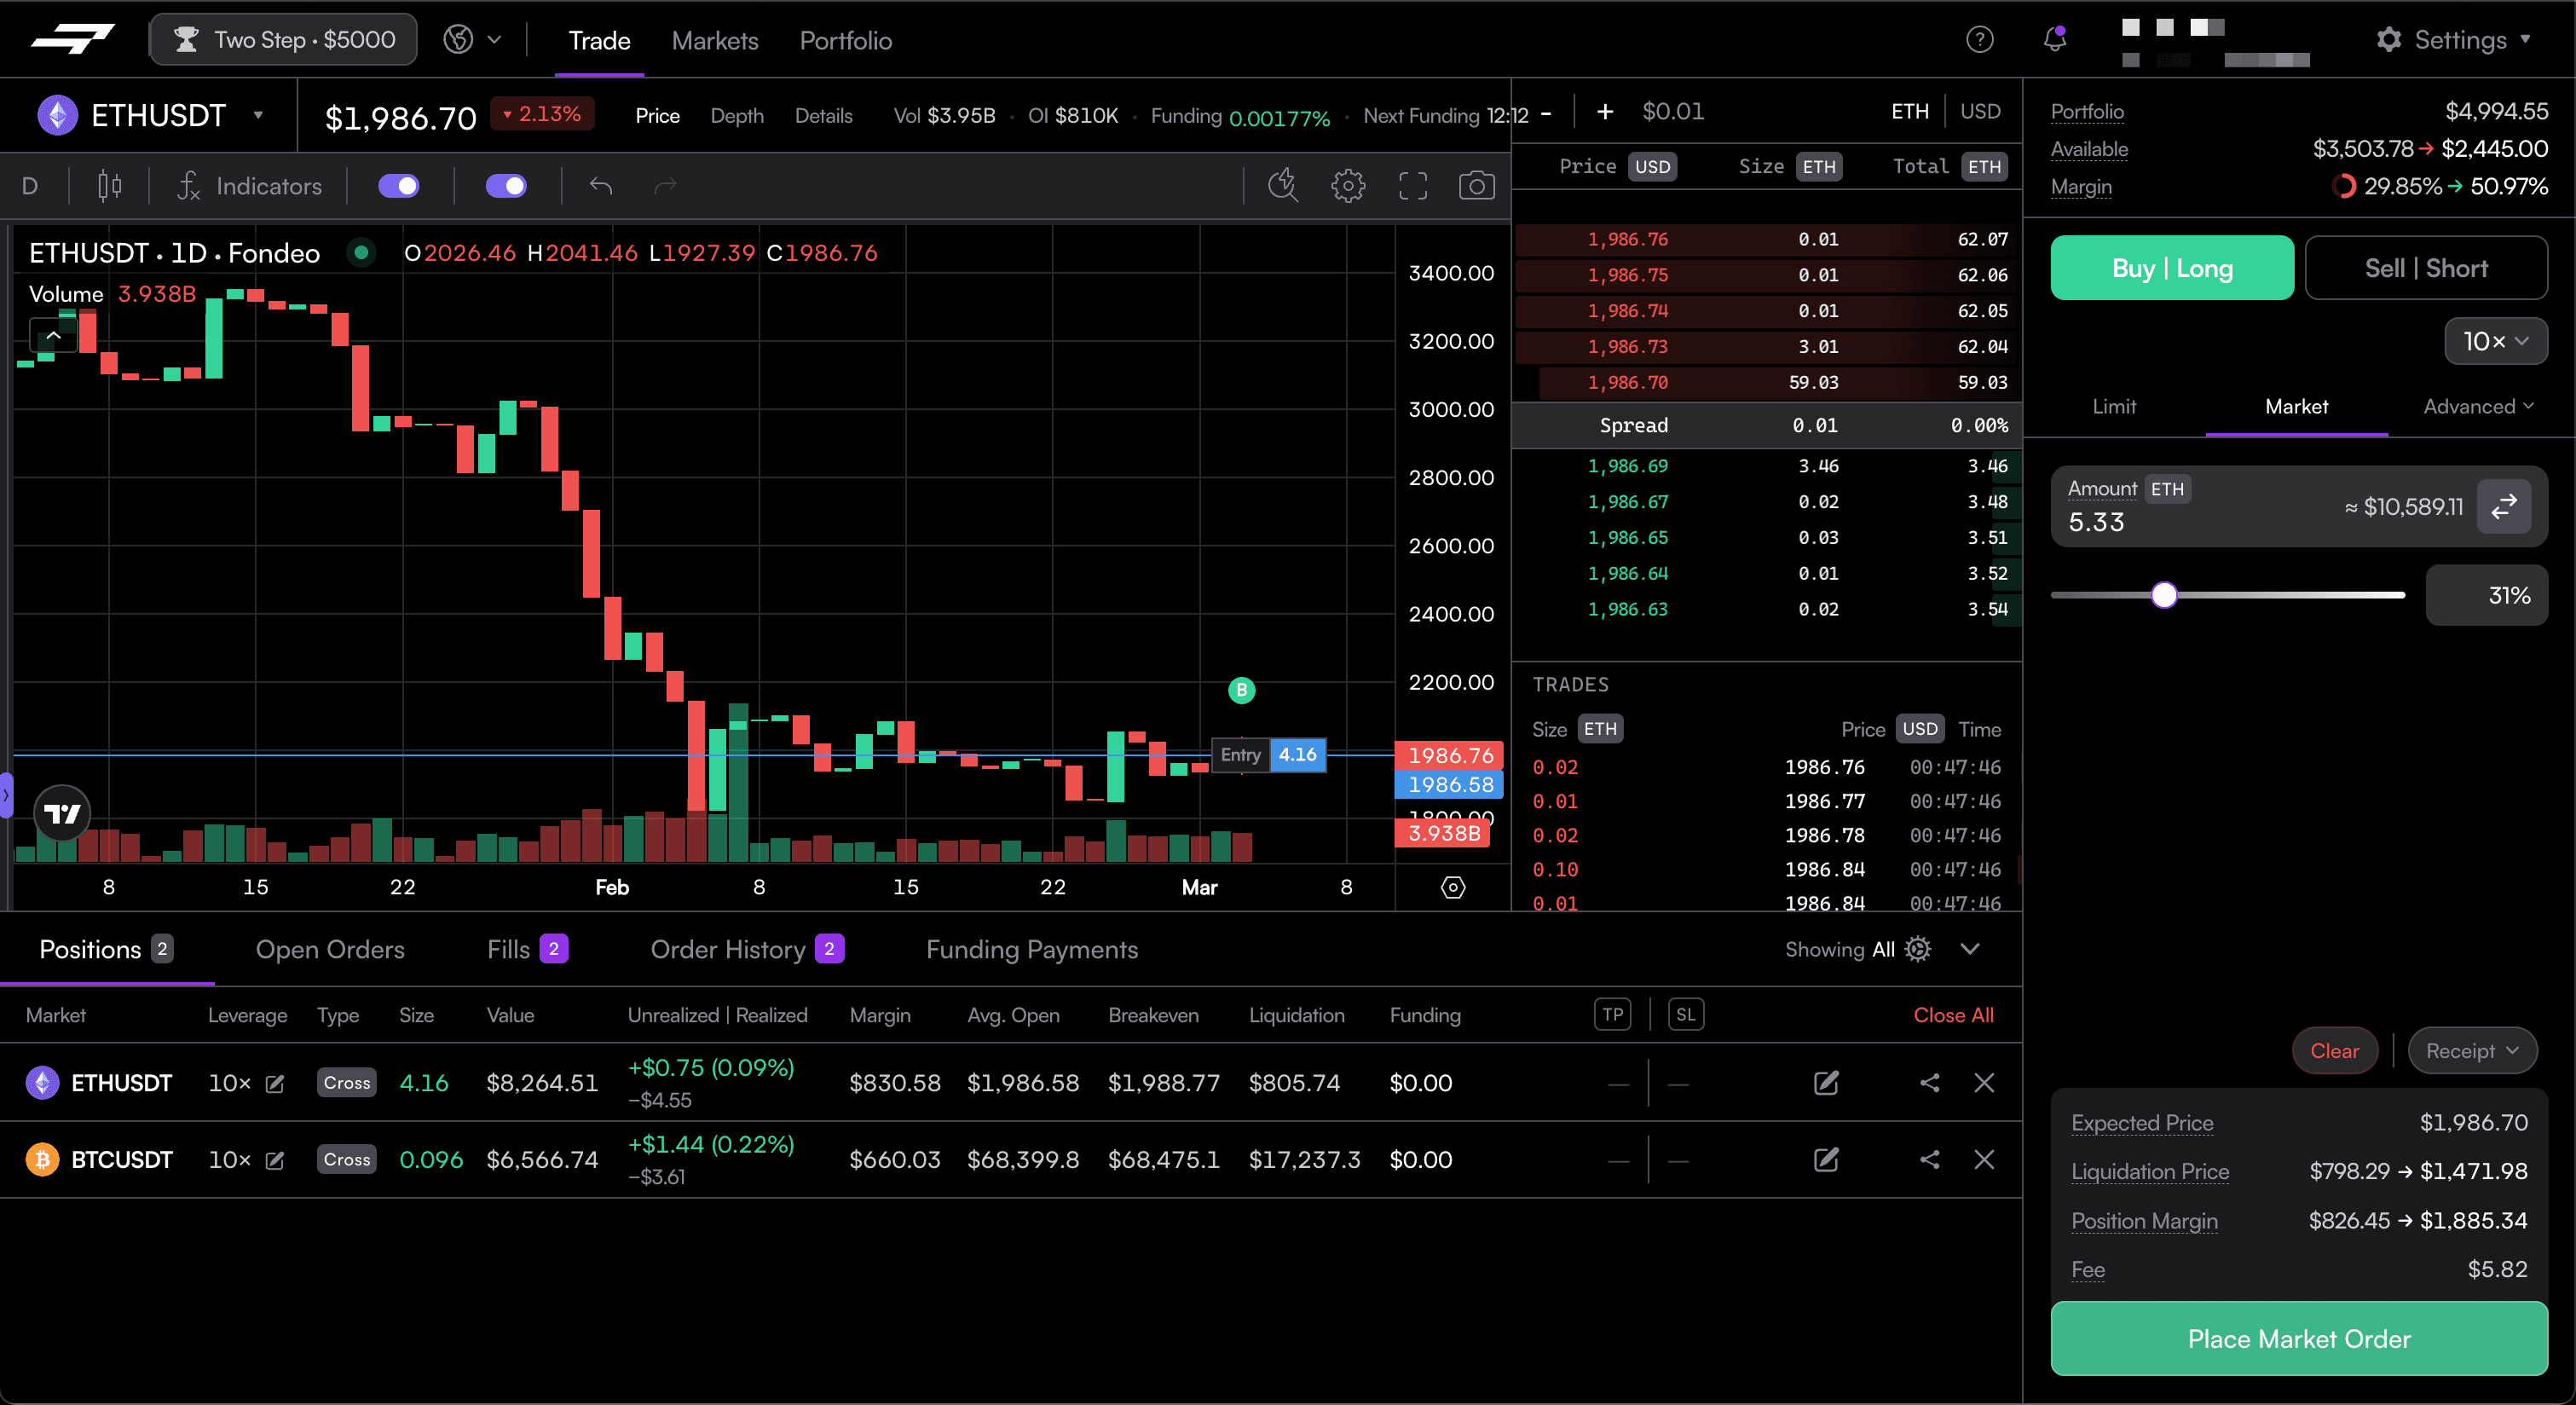
Task: Open the ETHUSDT symbol selector dropdown
Action: (x=259, y=115)
